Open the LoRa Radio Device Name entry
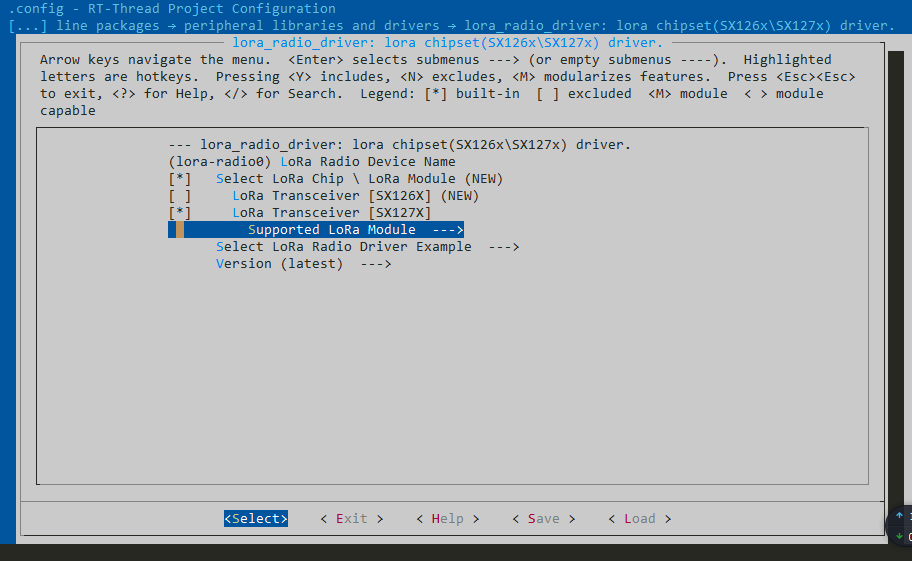Screen dimensions: 912x561 (x=312, y=162)
